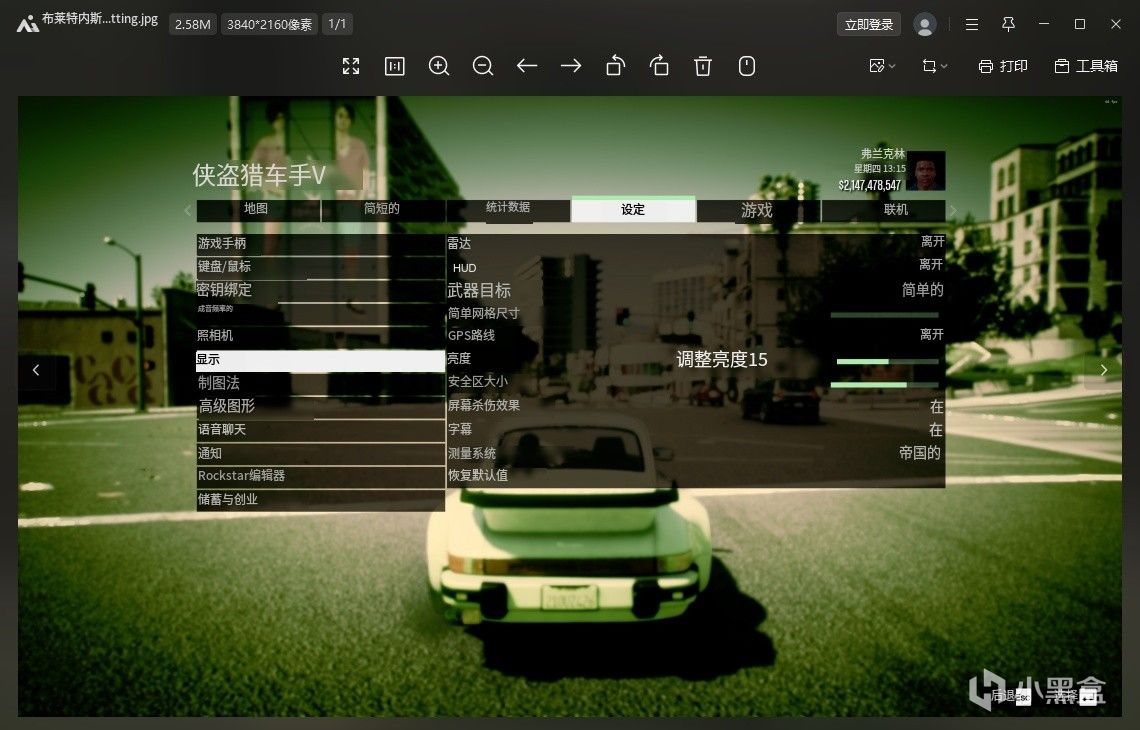
Task: Pin the window on top
Action: [x=1008, y=25]
